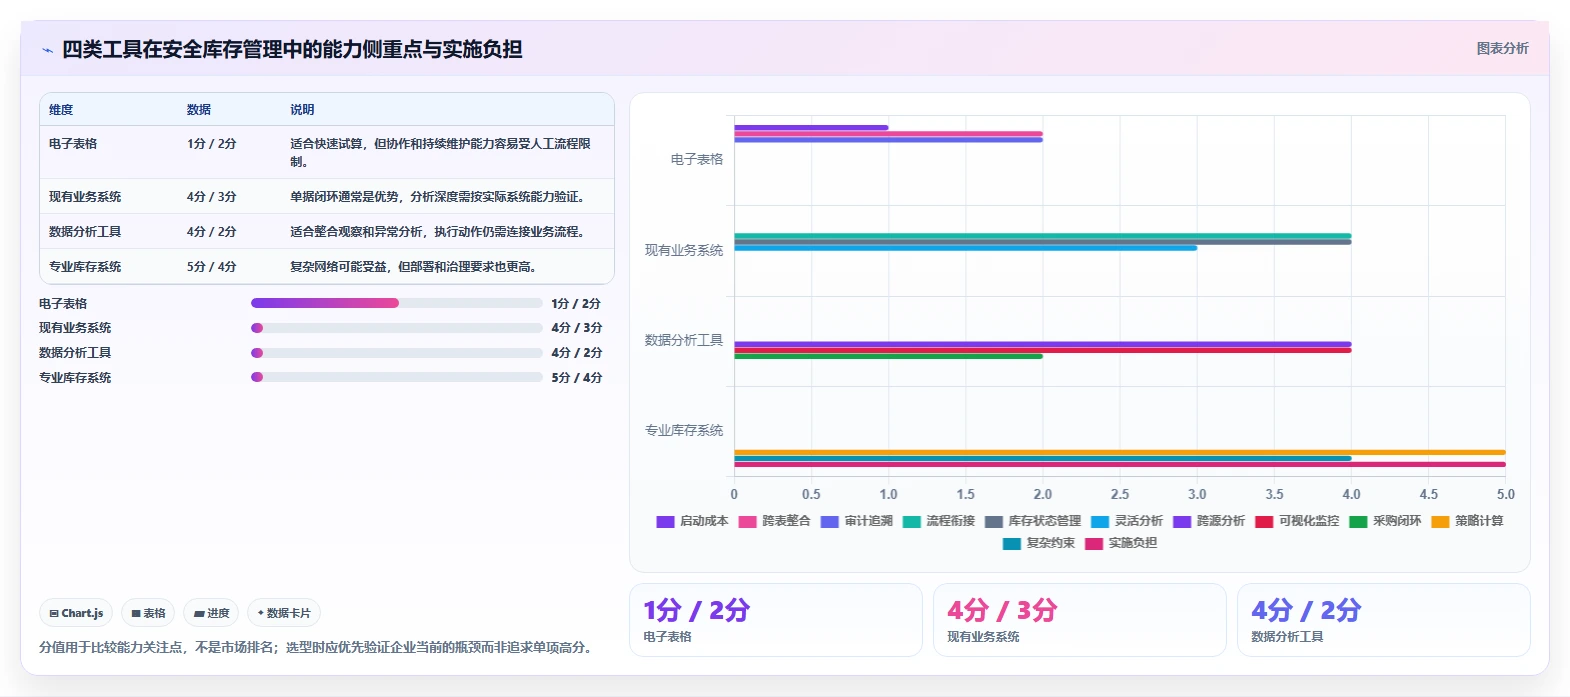Click the 说明 table column header

point(302,110)
